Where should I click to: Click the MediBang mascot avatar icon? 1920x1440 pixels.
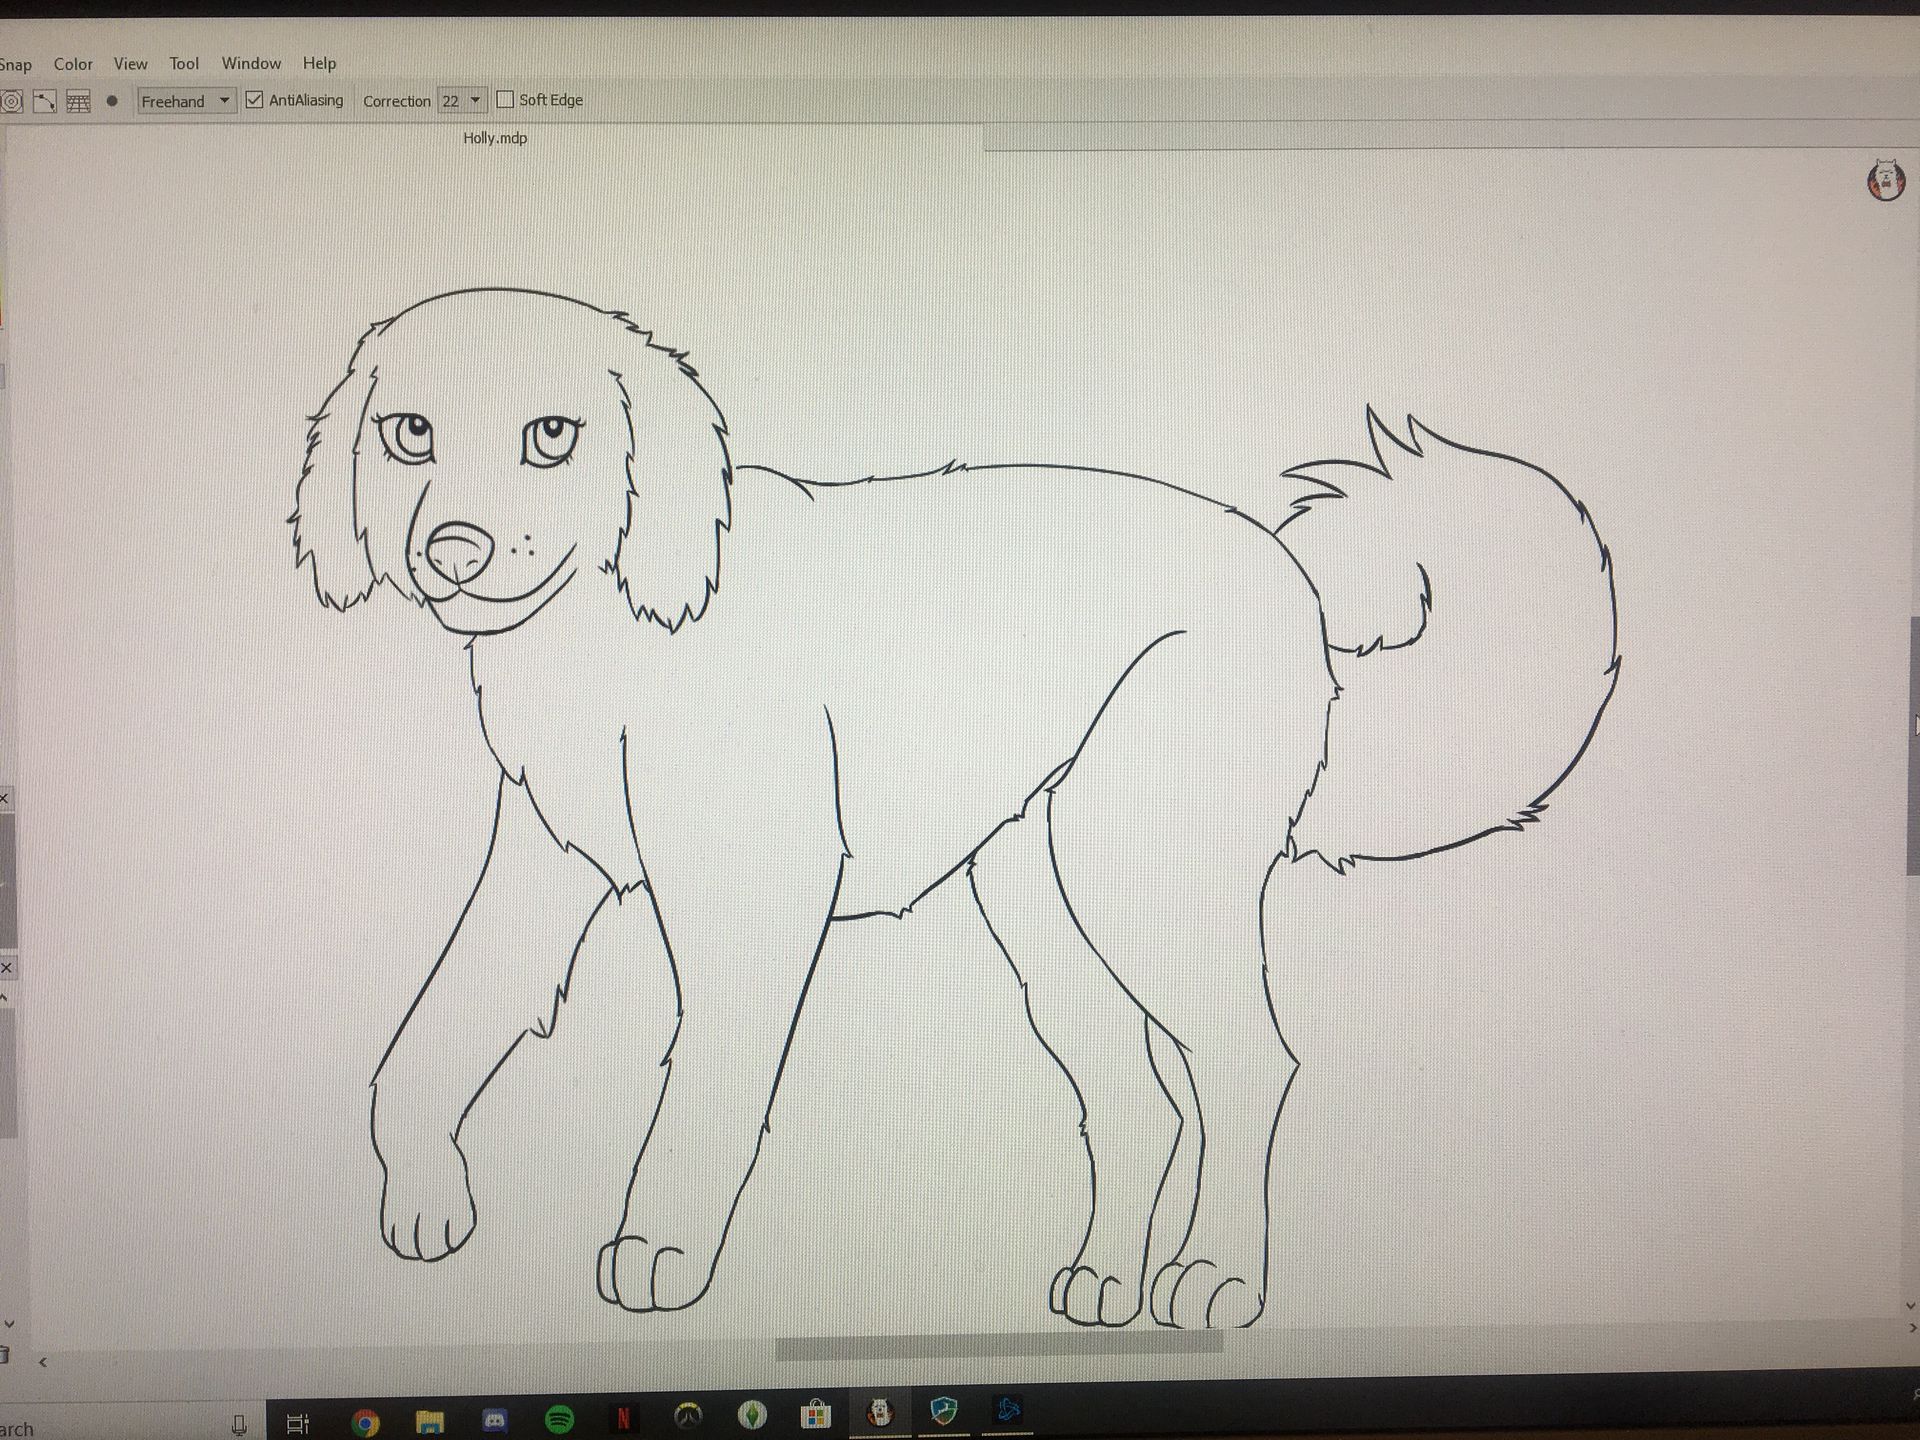coord(1886,180)
